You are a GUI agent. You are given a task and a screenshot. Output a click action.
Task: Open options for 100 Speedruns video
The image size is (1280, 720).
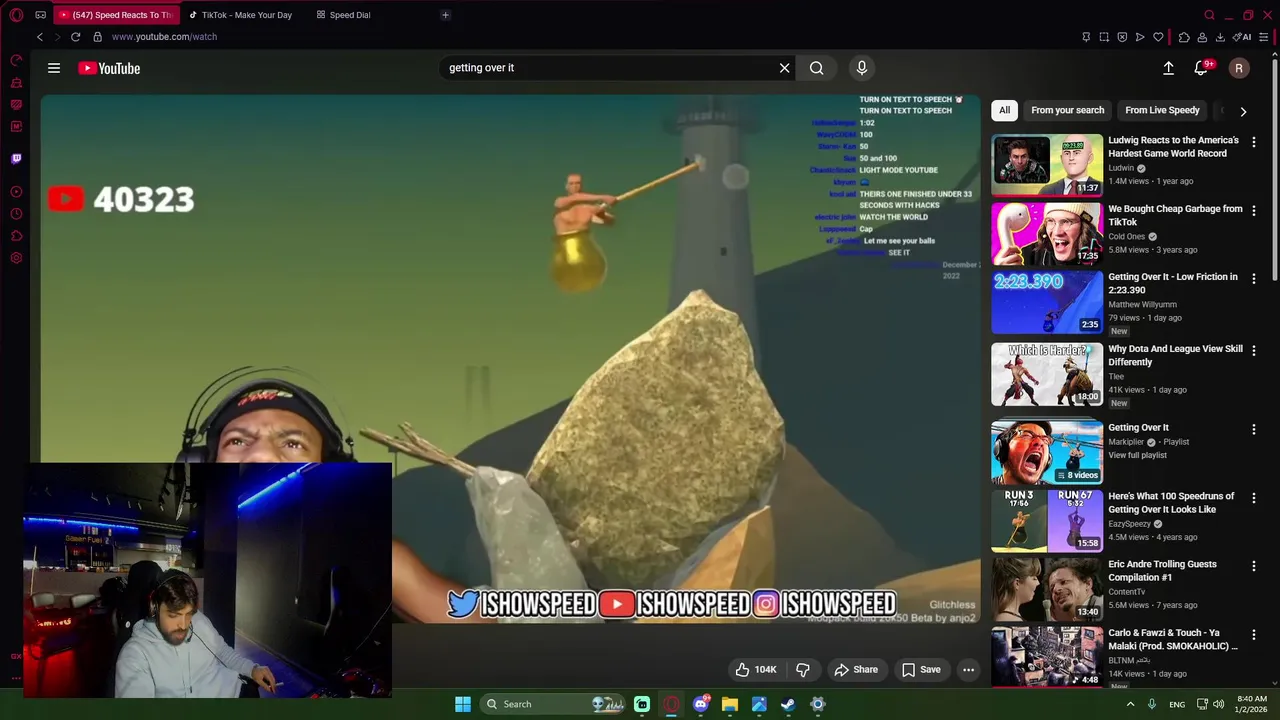tap(1253, 498)
